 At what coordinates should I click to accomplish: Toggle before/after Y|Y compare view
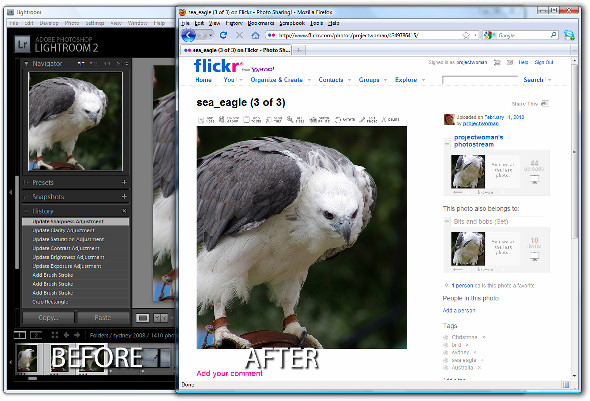tap(161, 318)
